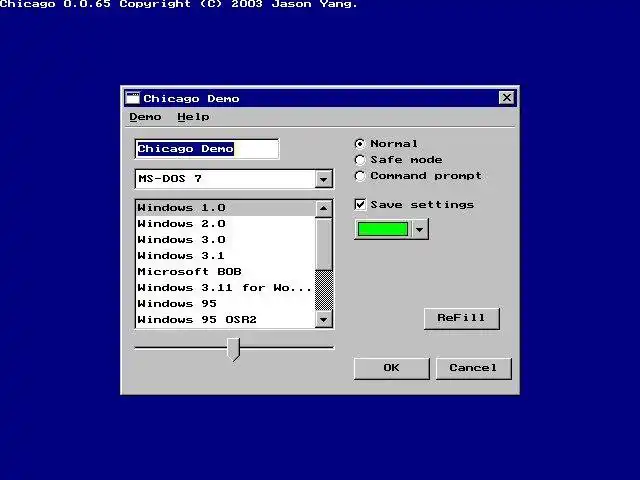The height and width of the screenshot is (480, 640).
Task: Click the list scrollbar up arrow
Action: (x=324, y=208)
